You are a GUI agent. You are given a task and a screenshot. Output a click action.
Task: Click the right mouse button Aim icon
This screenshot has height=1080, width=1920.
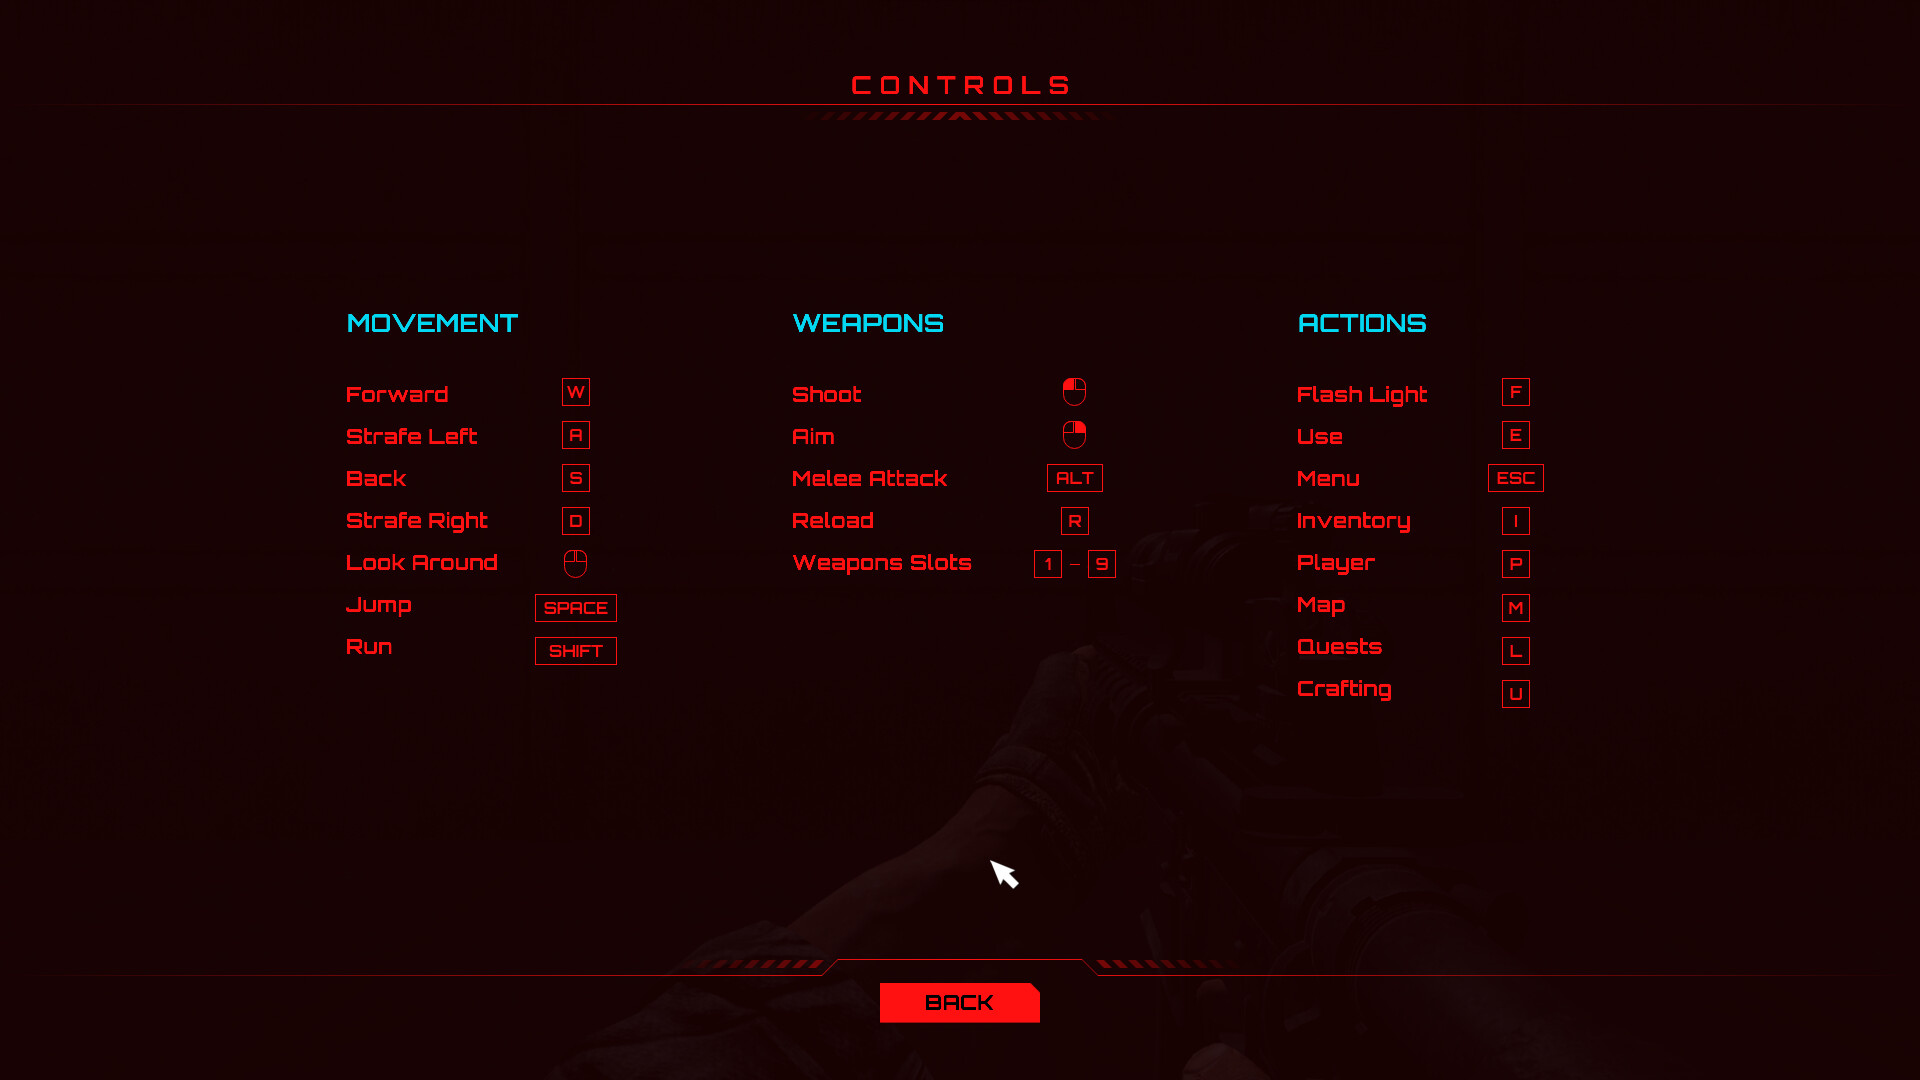pos(1073,434)
